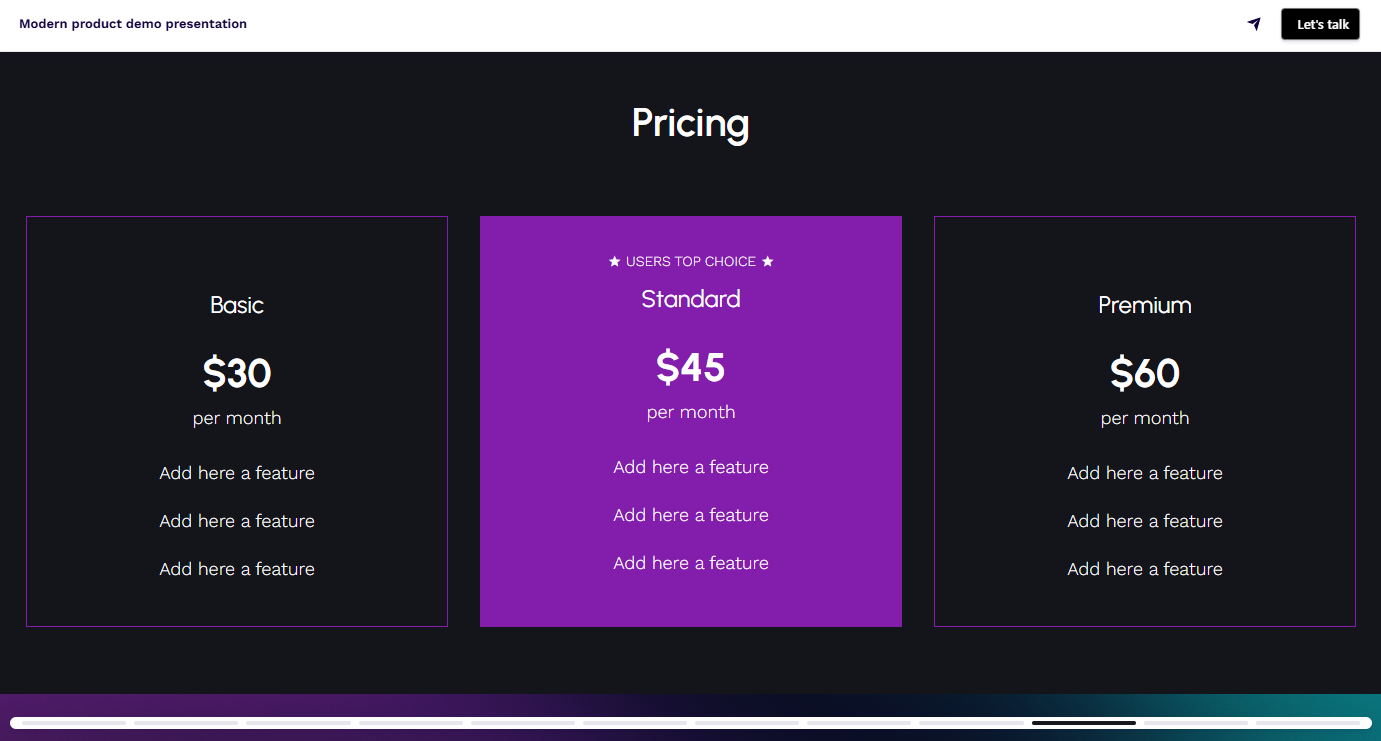Click the last Add here a feature under Premium

point(1144,568)
